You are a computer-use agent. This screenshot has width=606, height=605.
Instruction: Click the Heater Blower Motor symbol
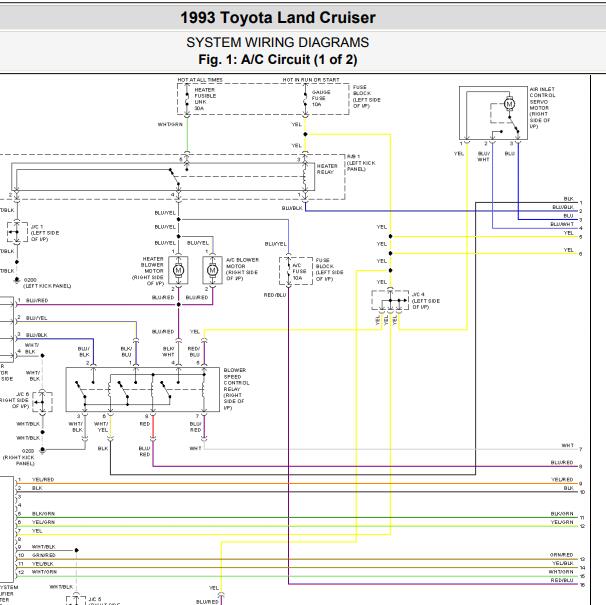pyautogui.click(x=179, y=270)
